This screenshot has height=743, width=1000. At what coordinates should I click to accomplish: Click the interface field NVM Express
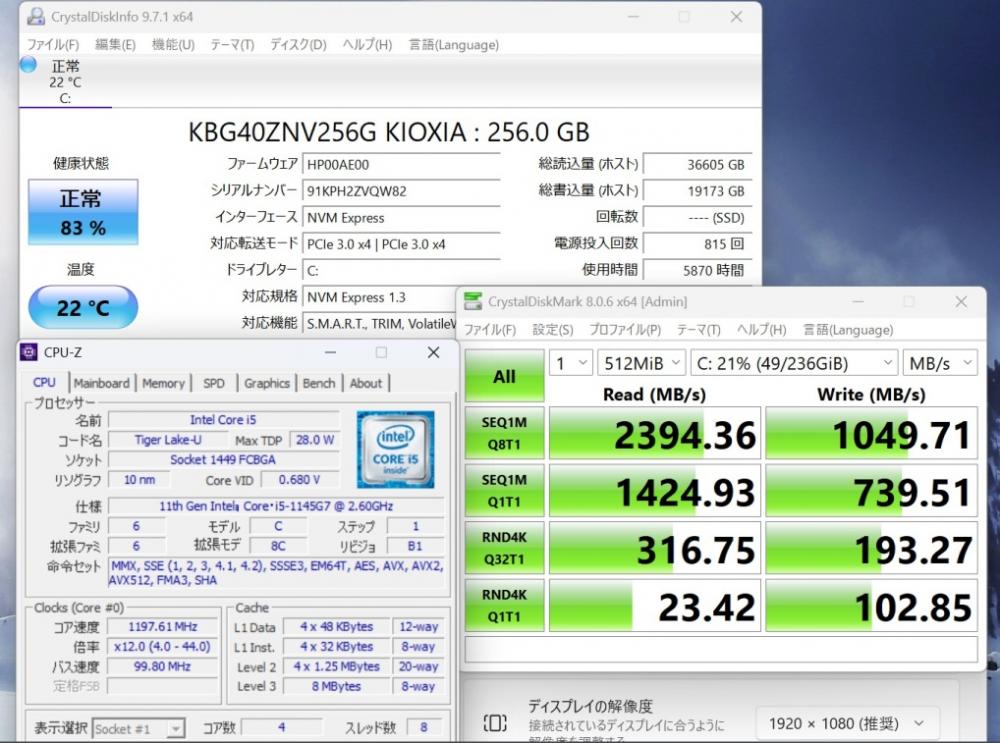(x=401, y=217)
